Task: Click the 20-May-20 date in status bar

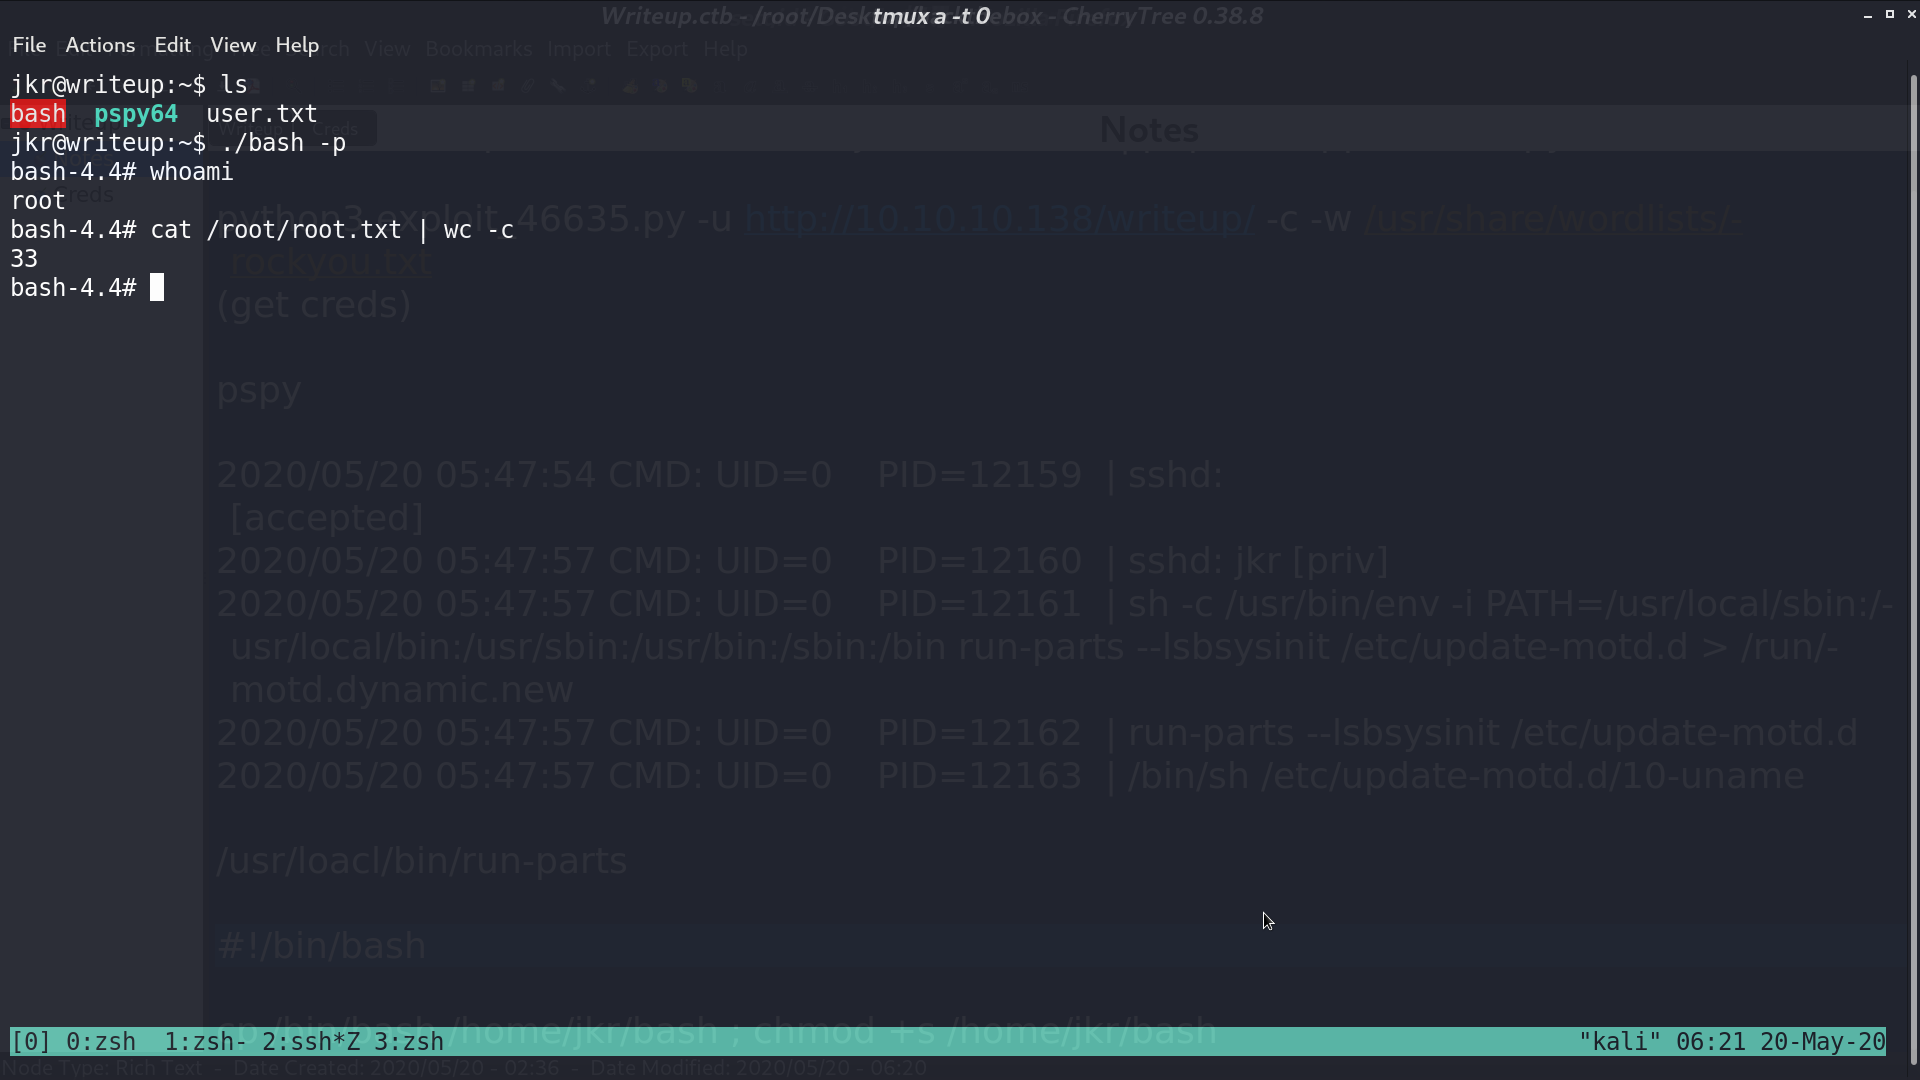Action: [x=1823, y=1042]
